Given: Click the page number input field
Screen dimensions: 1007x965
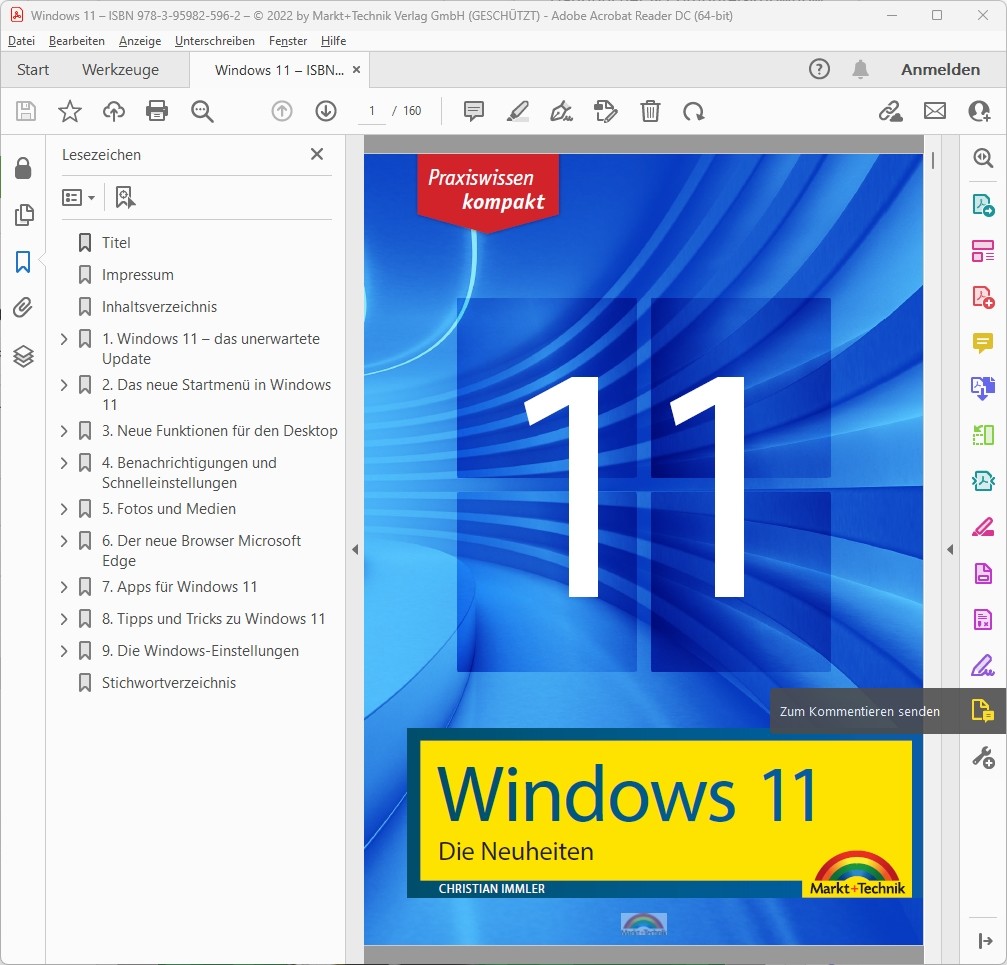Looking at the screenshot, I should 372,111.
